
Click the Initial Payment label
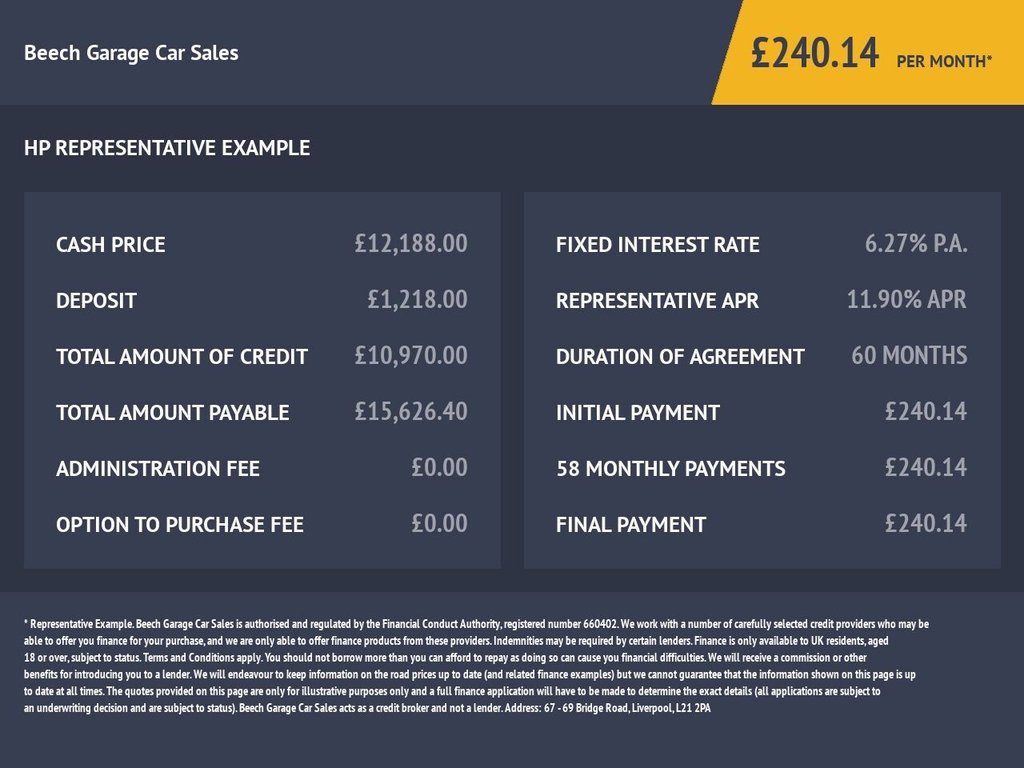638,412
